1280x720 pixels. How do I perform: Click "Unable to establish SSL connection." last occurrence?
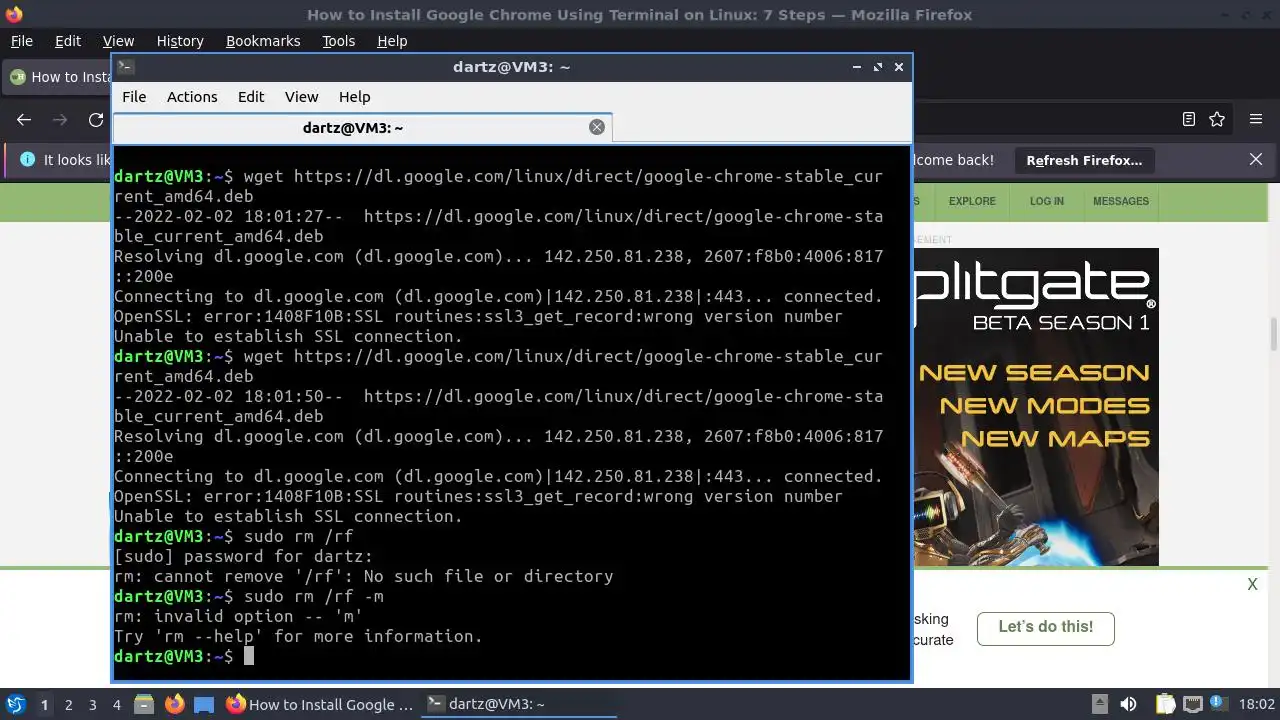pyautogui.click(x=289, y=516)
